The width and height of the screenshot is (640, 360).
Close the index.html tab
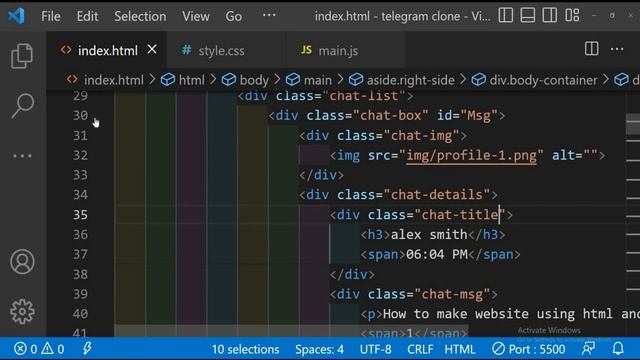point(152,50)
